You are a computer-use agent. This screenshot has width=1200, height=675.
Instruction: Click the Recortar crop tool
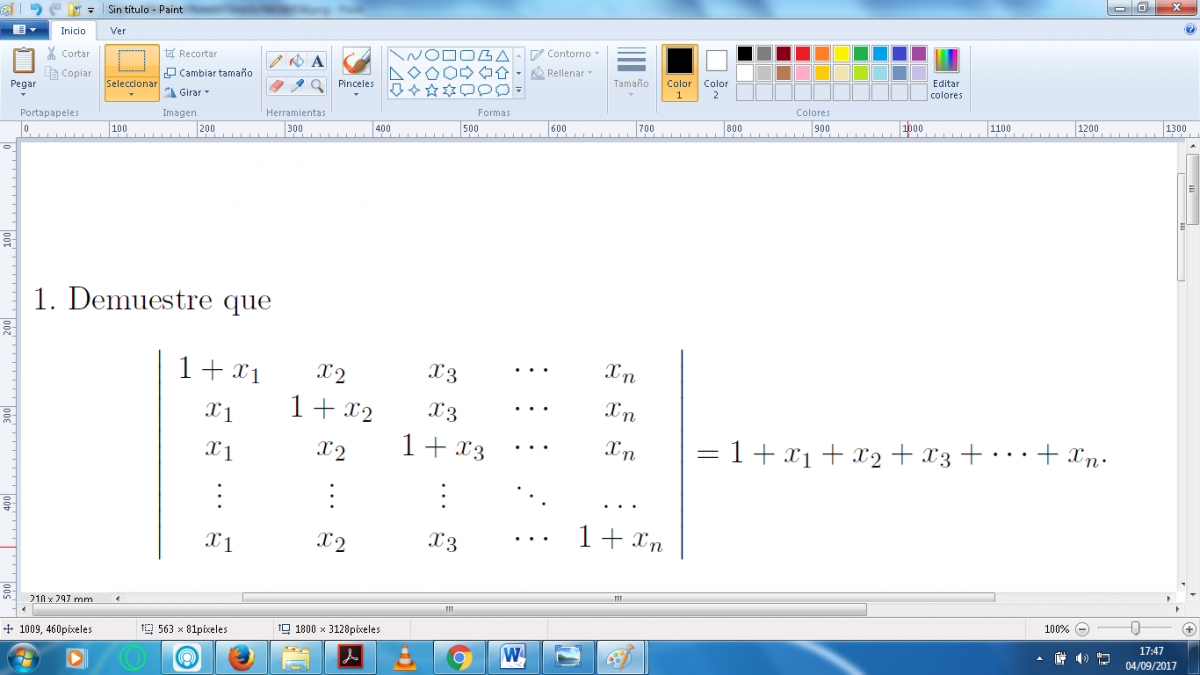tap(191, 54)
